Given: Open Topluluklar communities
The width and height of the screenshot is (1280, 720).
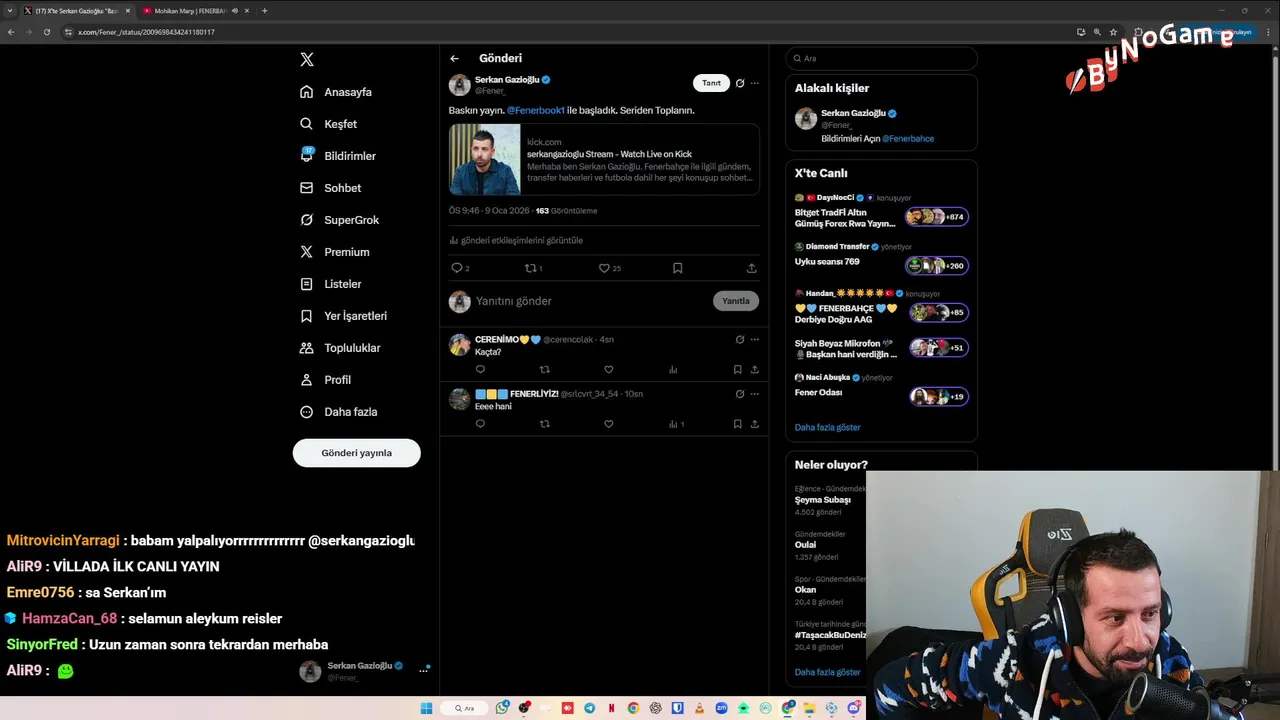Looking at the screenshot, I should [340, 348].
